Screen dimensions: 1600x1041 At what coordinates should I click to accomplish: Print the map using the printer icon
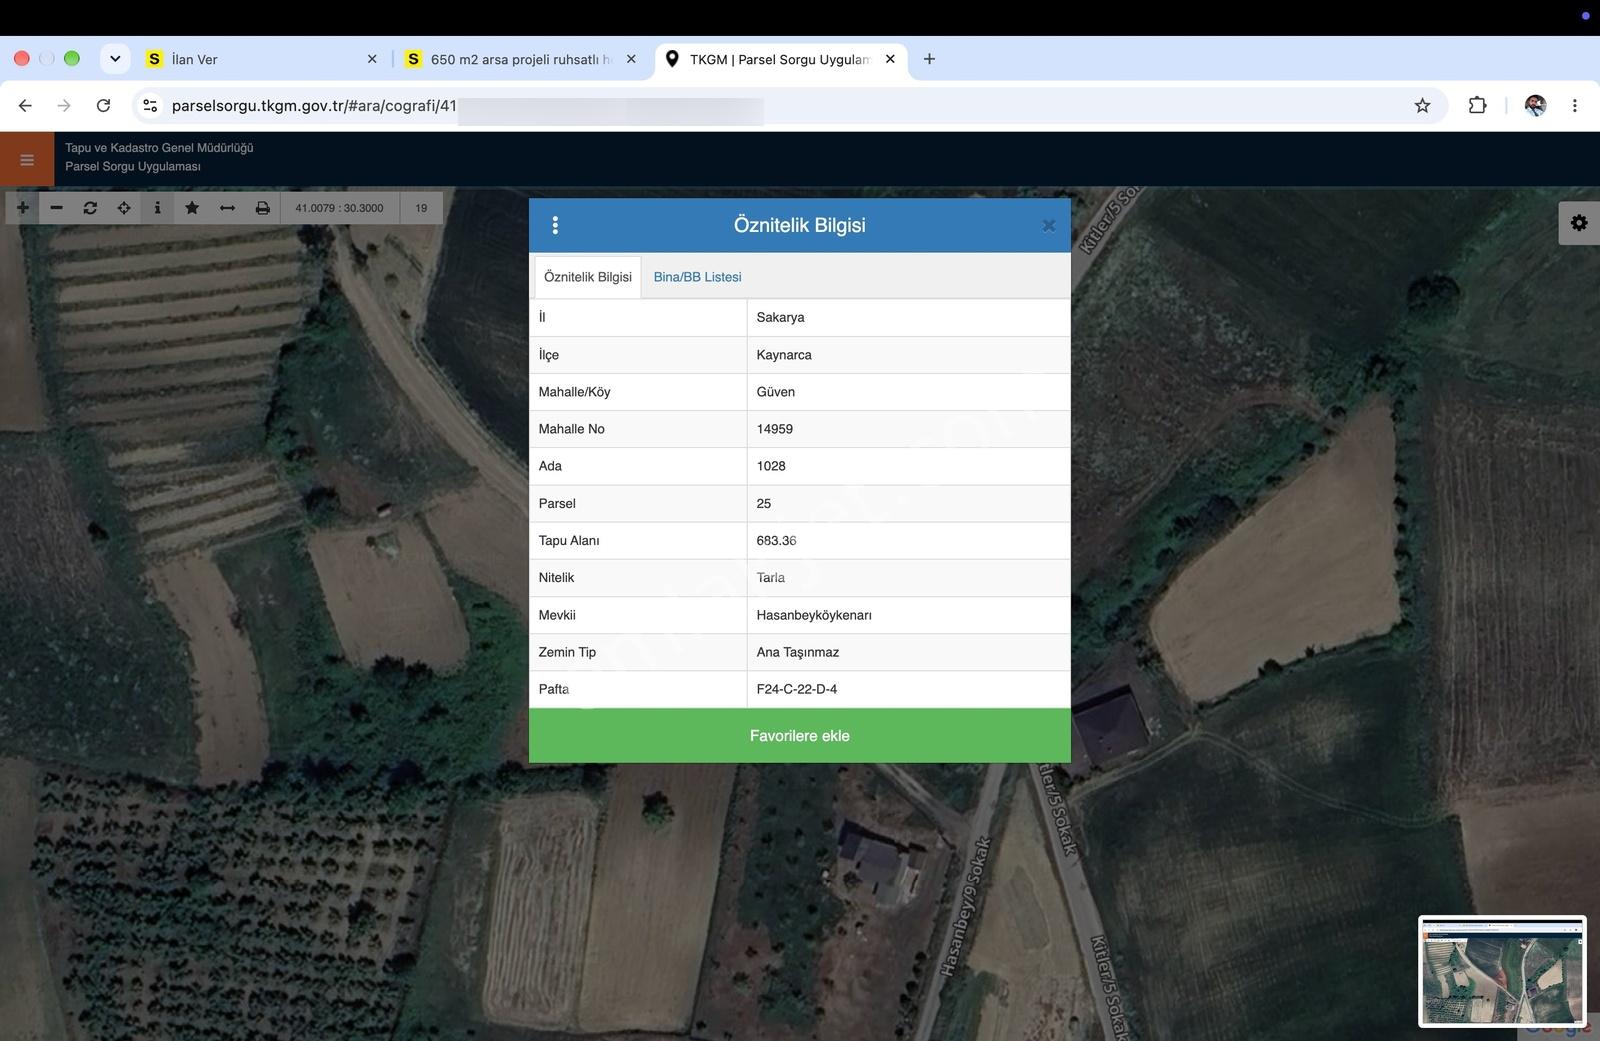pos(262,208)
